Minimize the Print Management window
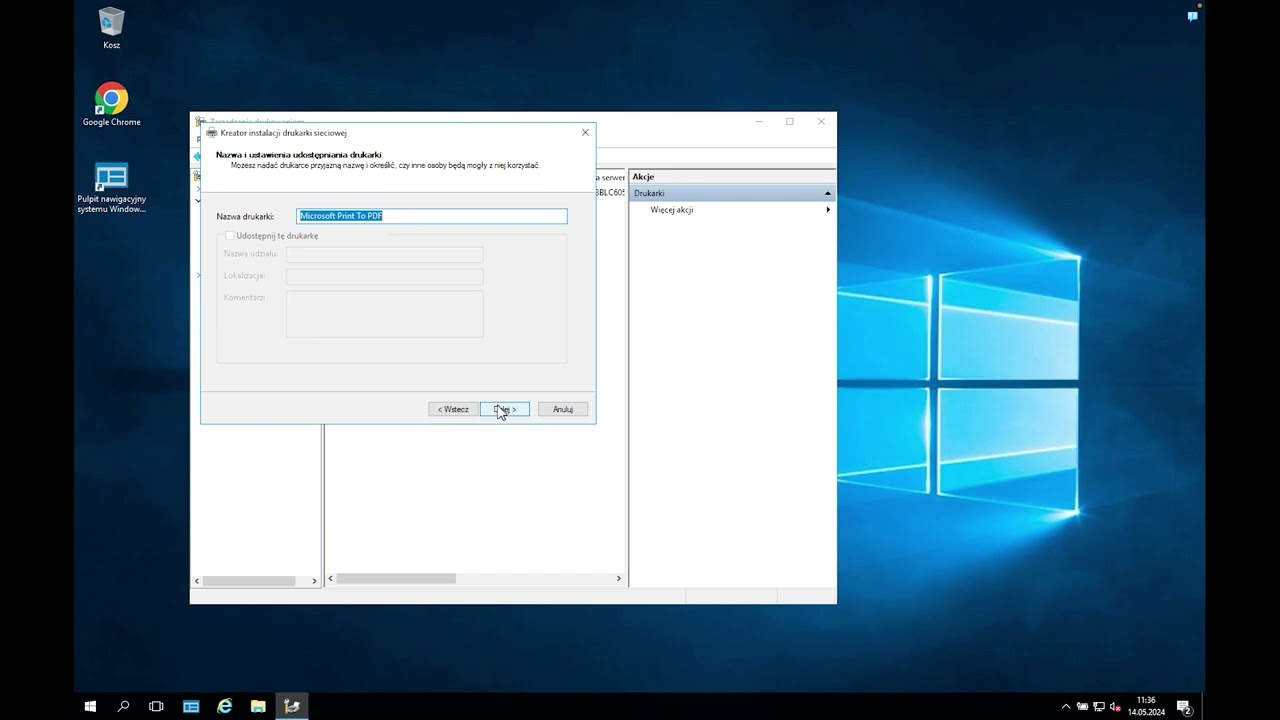The width and height of the screenshot is (1280, 720). point(759,121)
